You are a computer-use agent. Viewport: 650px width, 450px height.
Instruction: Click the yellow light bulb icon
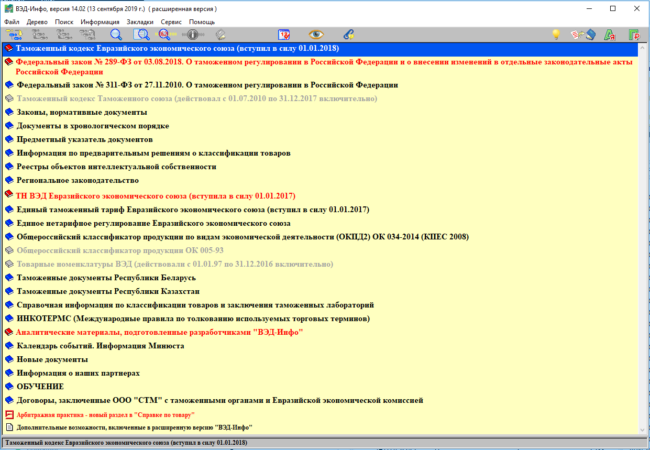pyautogui.click(x=557, y=34)
